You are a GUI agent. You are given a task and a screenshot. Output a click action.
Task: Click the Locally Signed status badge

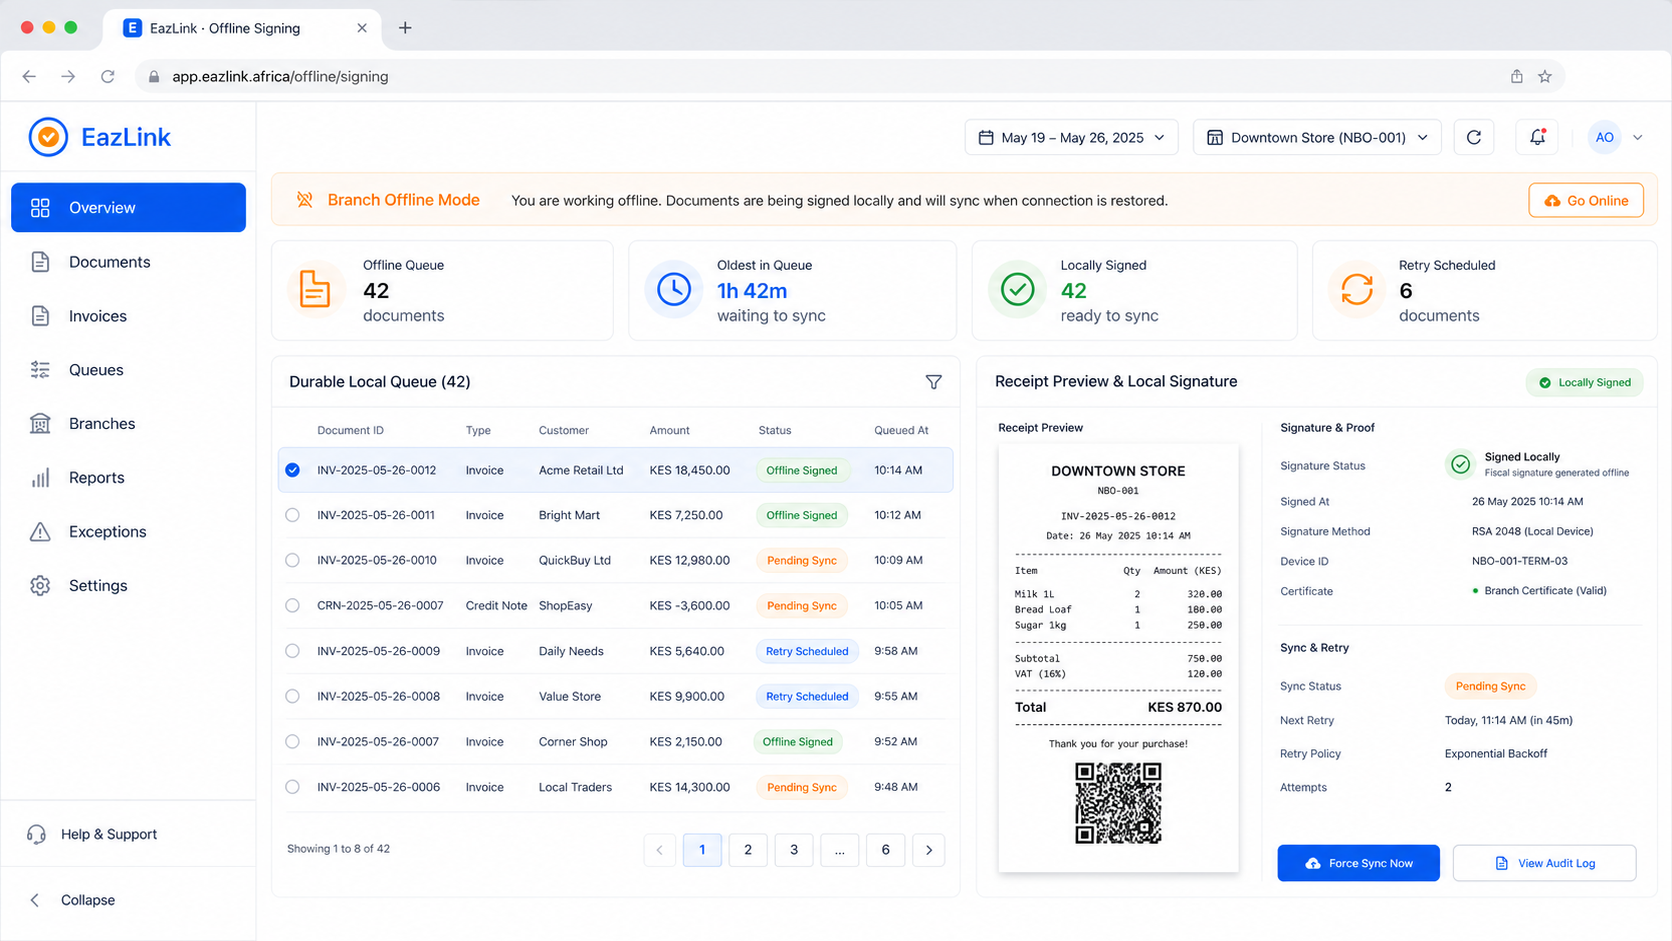[1584, 382]
